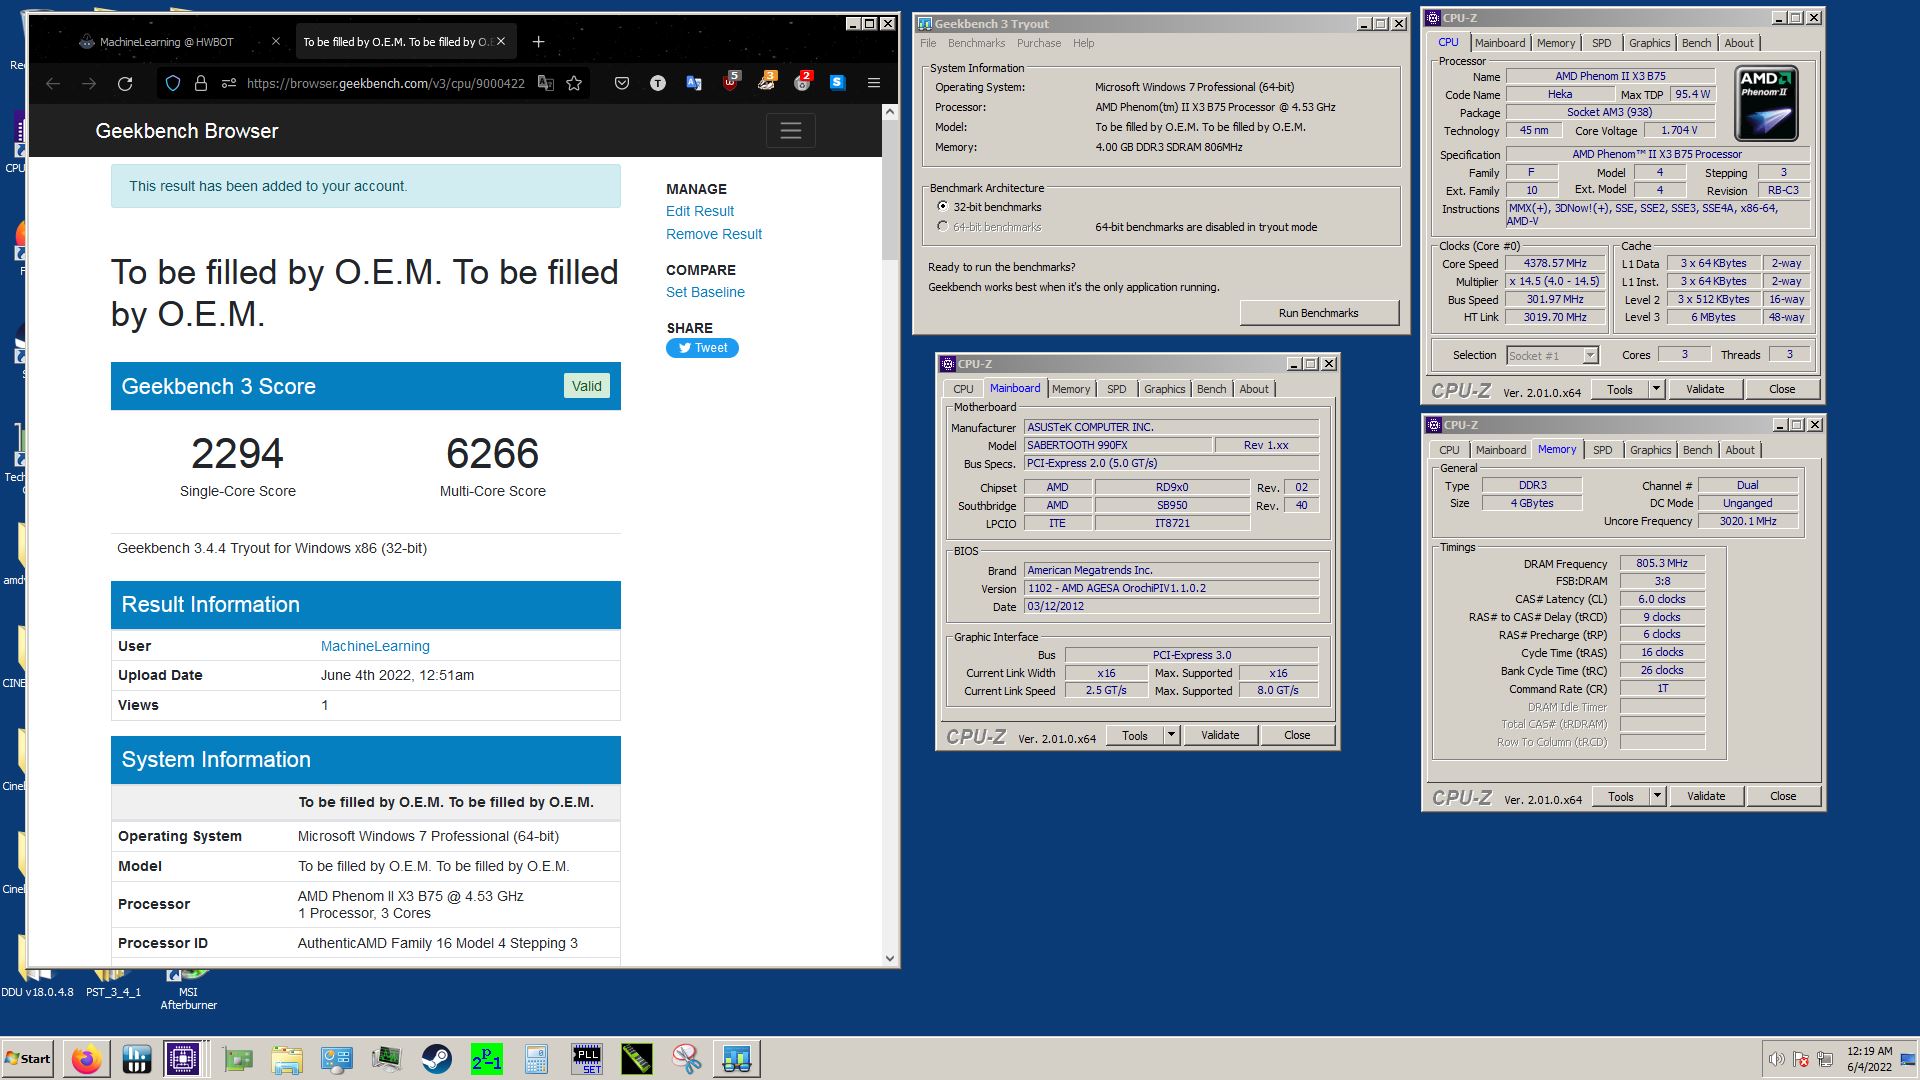This screenshot has height=1080, width=1920.
Task: Click Close button in top CPU-Z window
Action: pos(1782,390)
